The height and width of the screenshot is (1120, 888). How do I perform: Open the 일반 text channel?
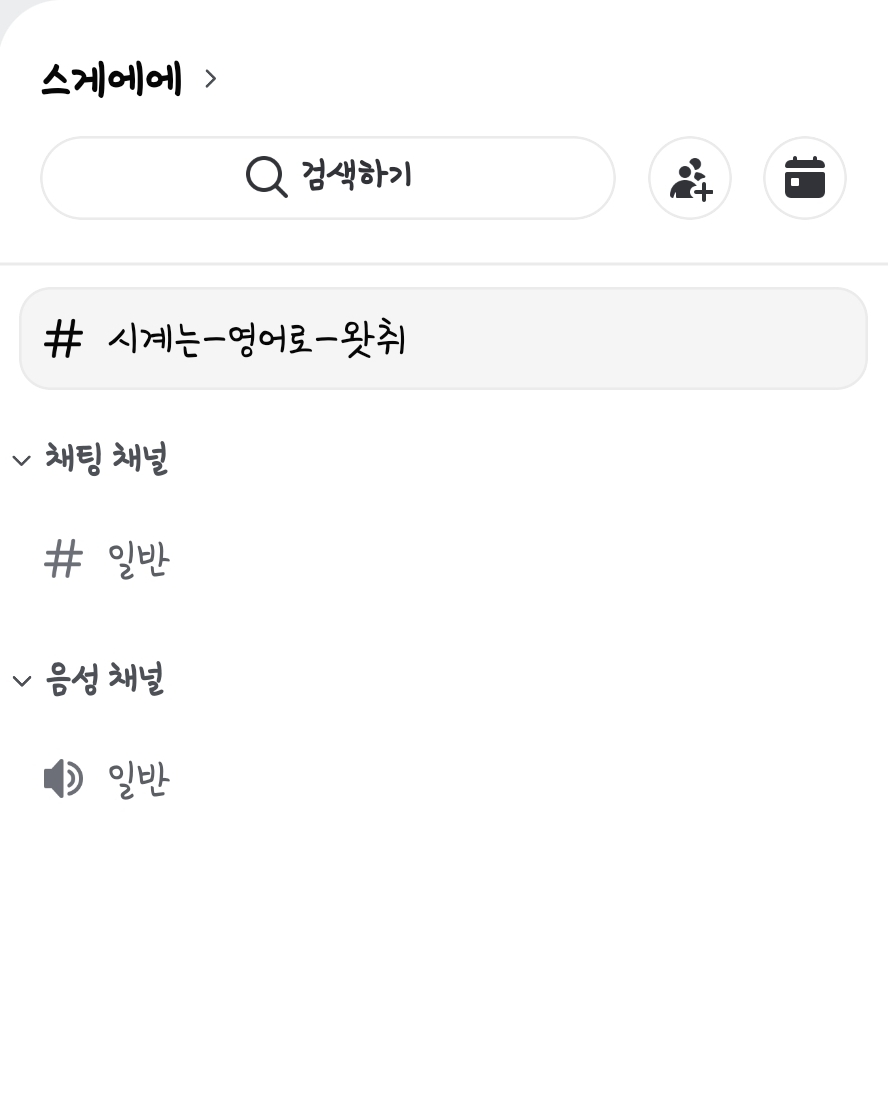[139, 559]
